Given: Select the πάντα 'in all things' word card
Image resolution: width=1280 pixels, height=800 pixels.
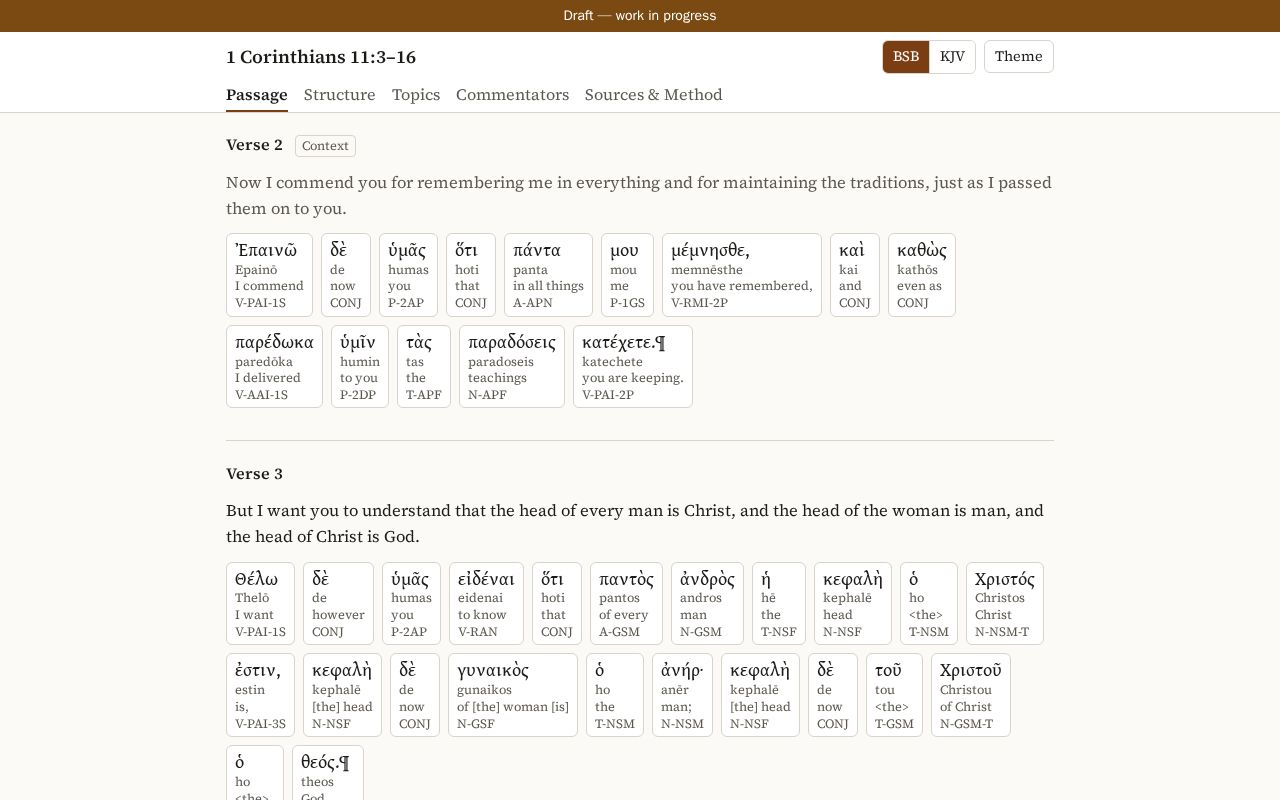Looking at the screenshot, I should (x=548, y=275).
